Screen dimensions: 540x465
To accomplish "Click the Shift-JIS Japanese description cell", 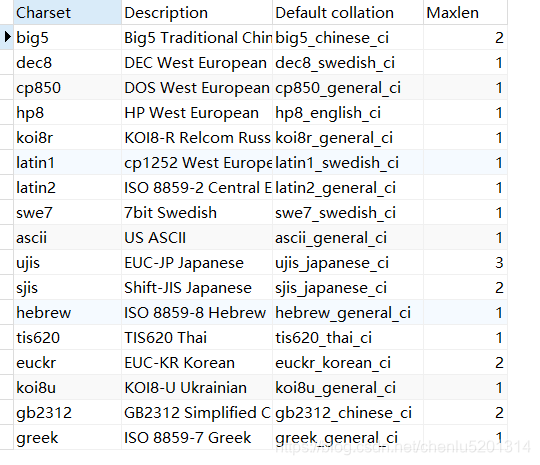I will (x=197, y=287).
